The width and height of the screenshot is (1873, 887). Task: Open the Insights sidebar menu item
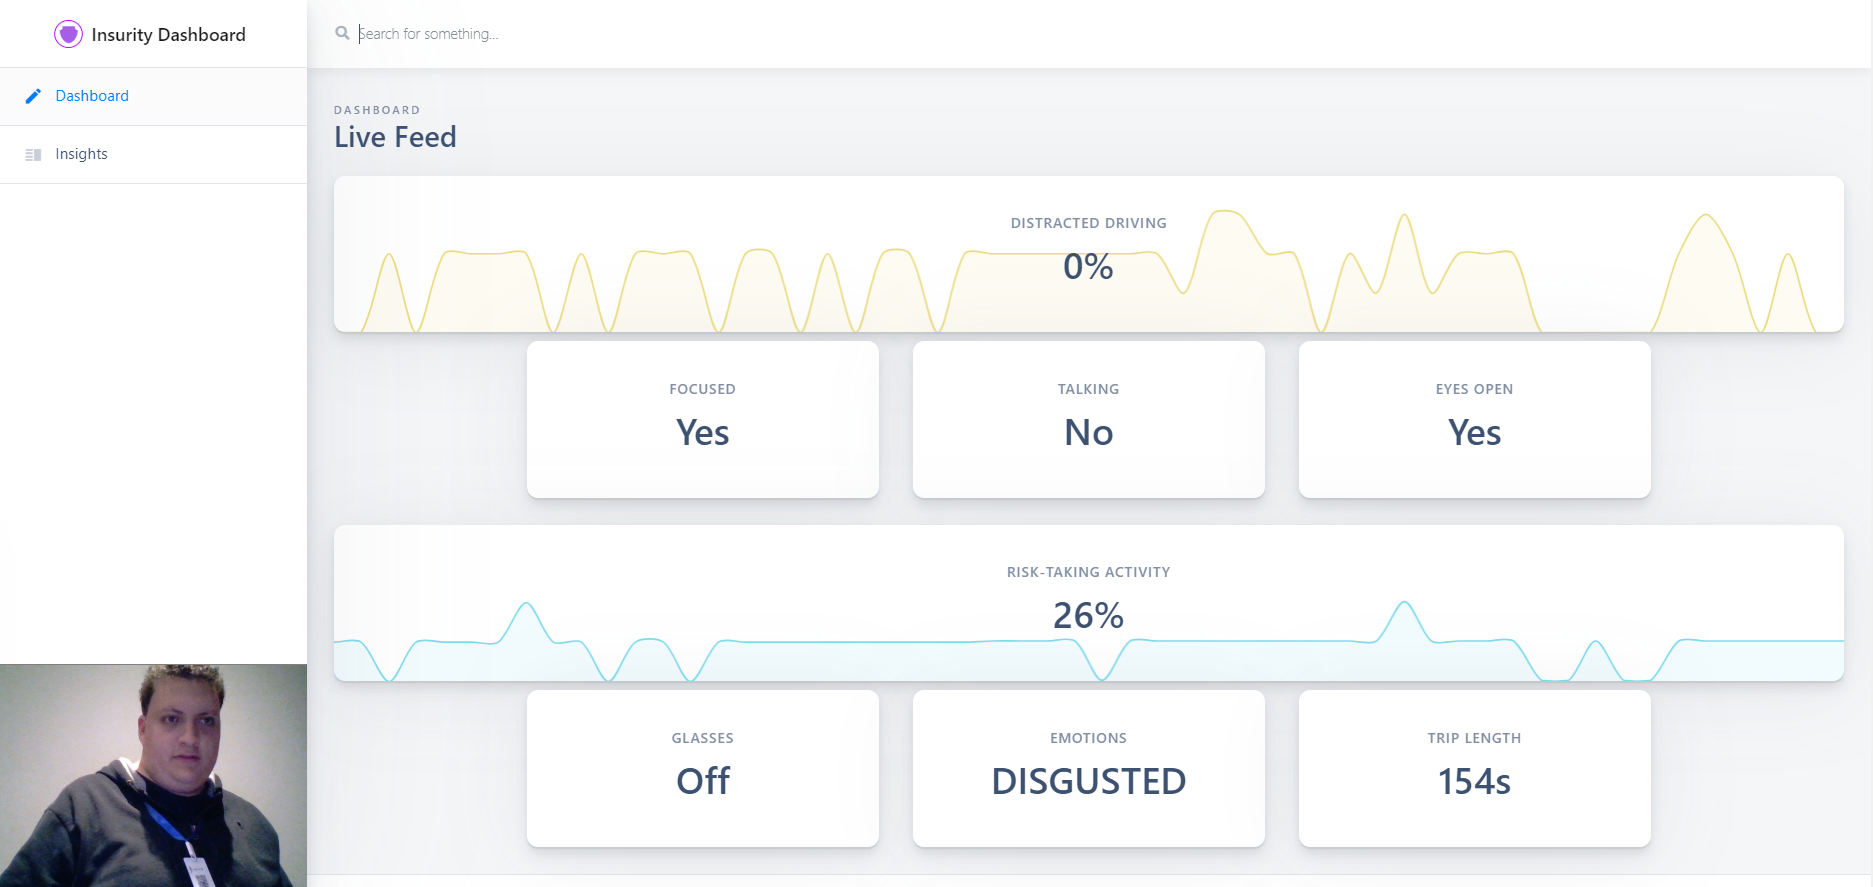[81, 154]
